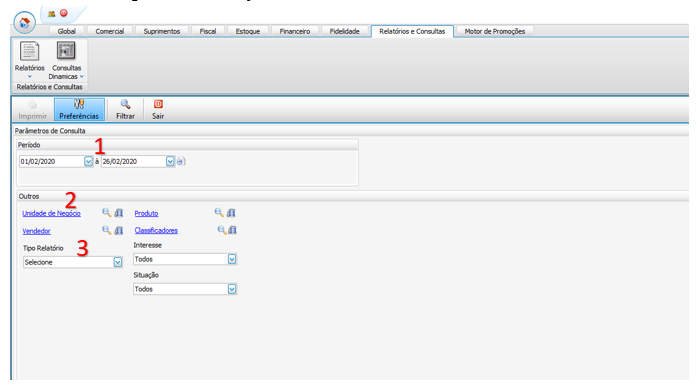The width and height of the screenshot is (700, 385).
Task: Click the binoculars icon for Unidade de Negócio
Action: (x=119, y=213)
